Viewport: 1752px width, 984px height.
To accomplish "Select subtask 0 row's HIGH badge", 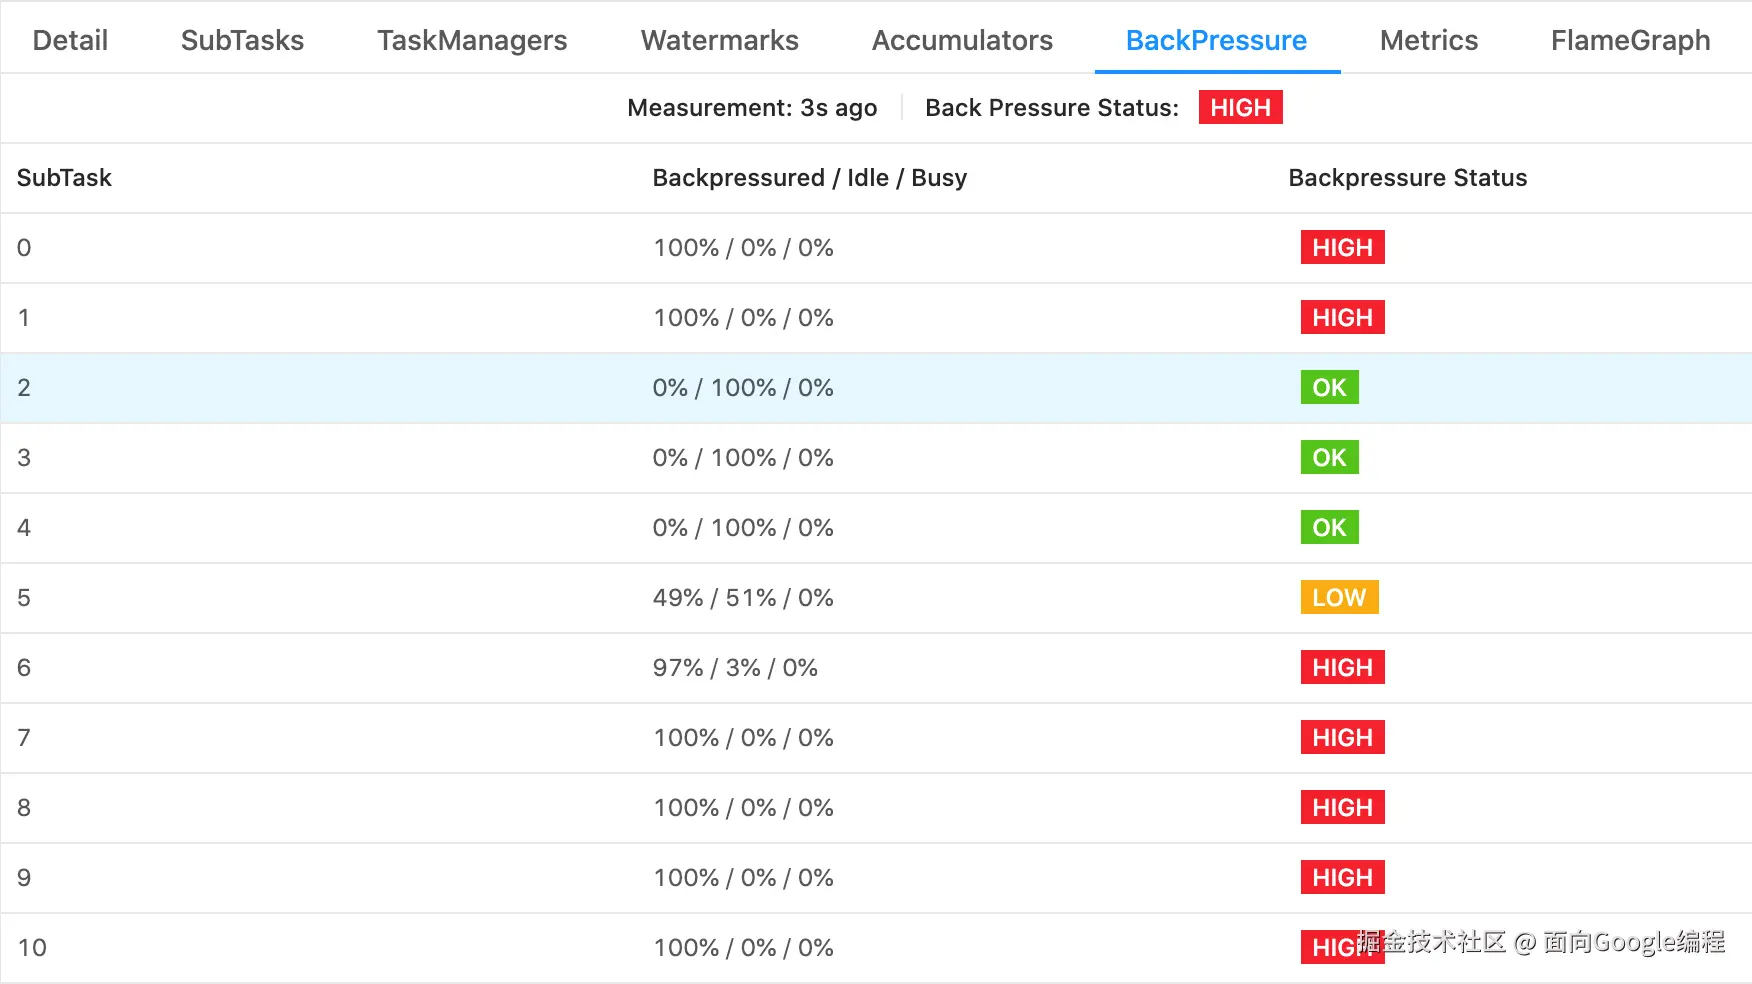I will 1342,247.
